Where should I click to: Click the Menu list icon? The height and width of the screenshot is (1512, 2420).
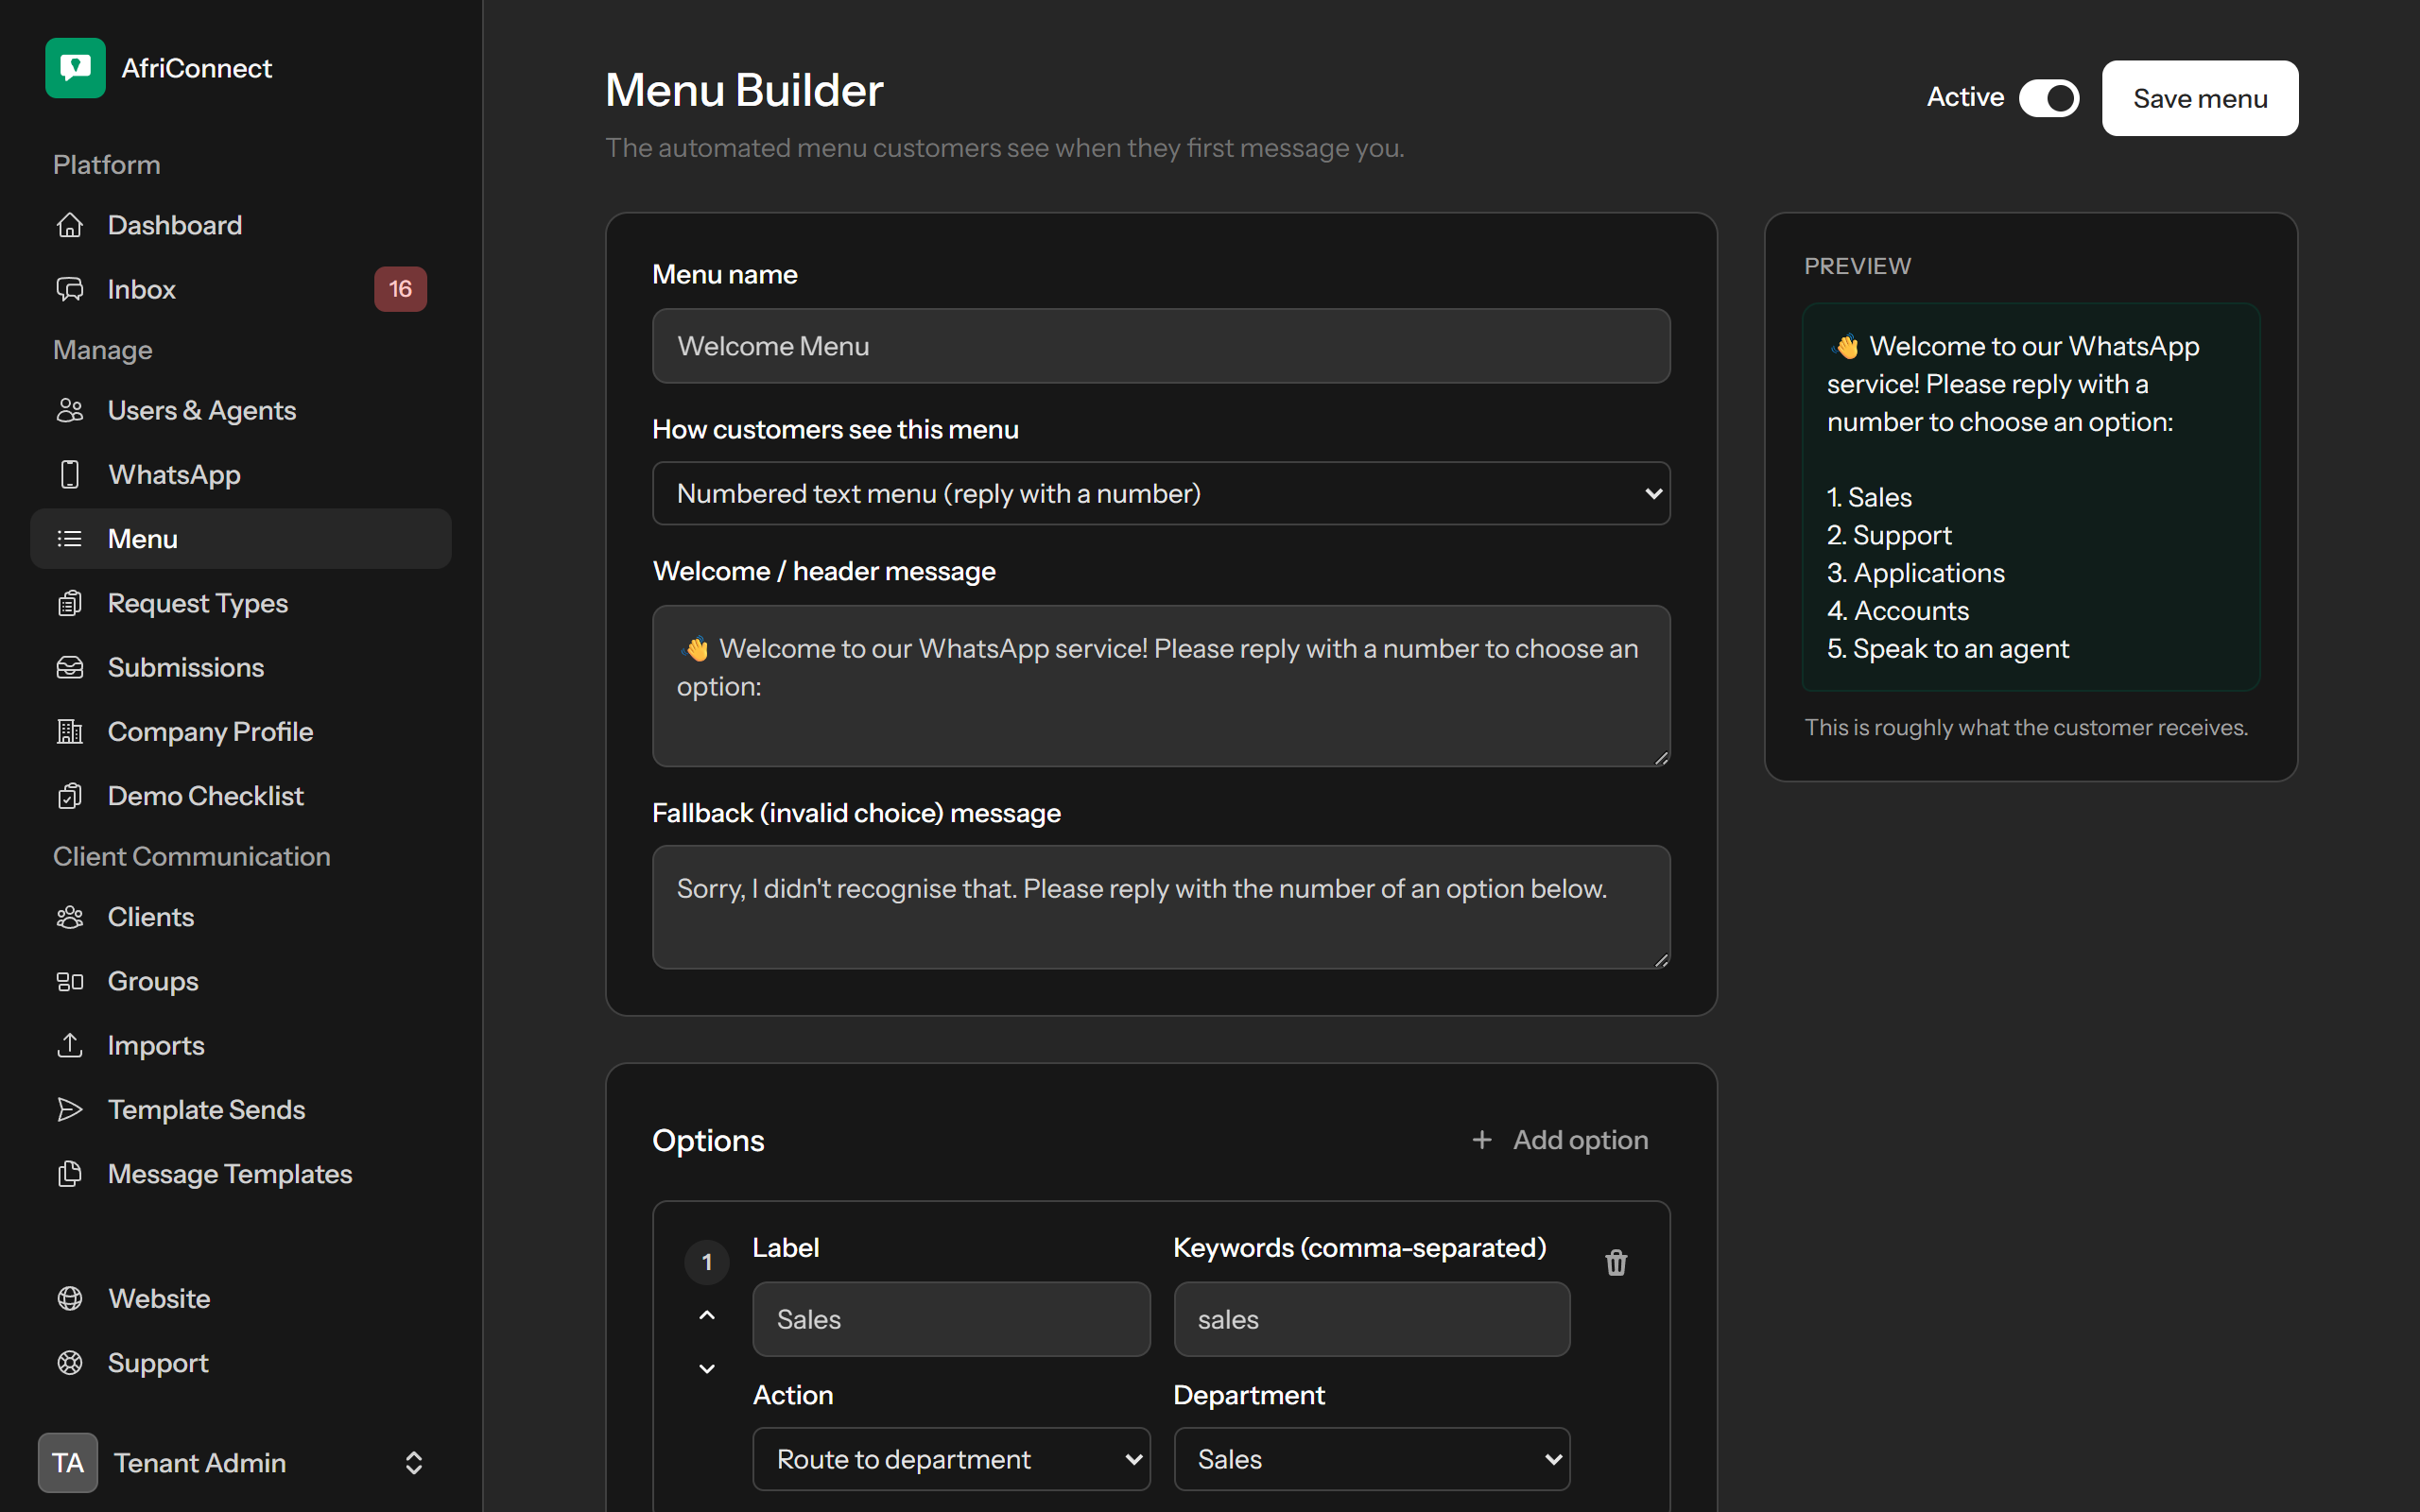click(70, 539)
